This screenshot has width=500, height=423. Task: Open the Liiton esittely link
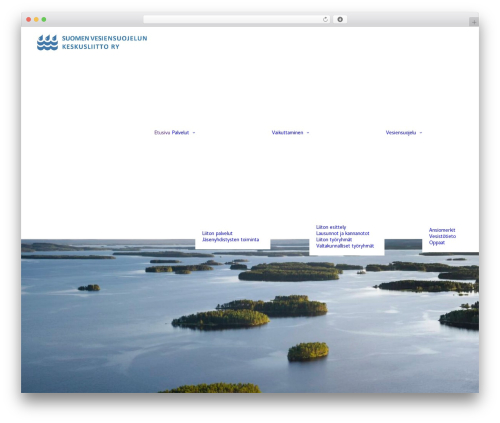tap(331, 227)
